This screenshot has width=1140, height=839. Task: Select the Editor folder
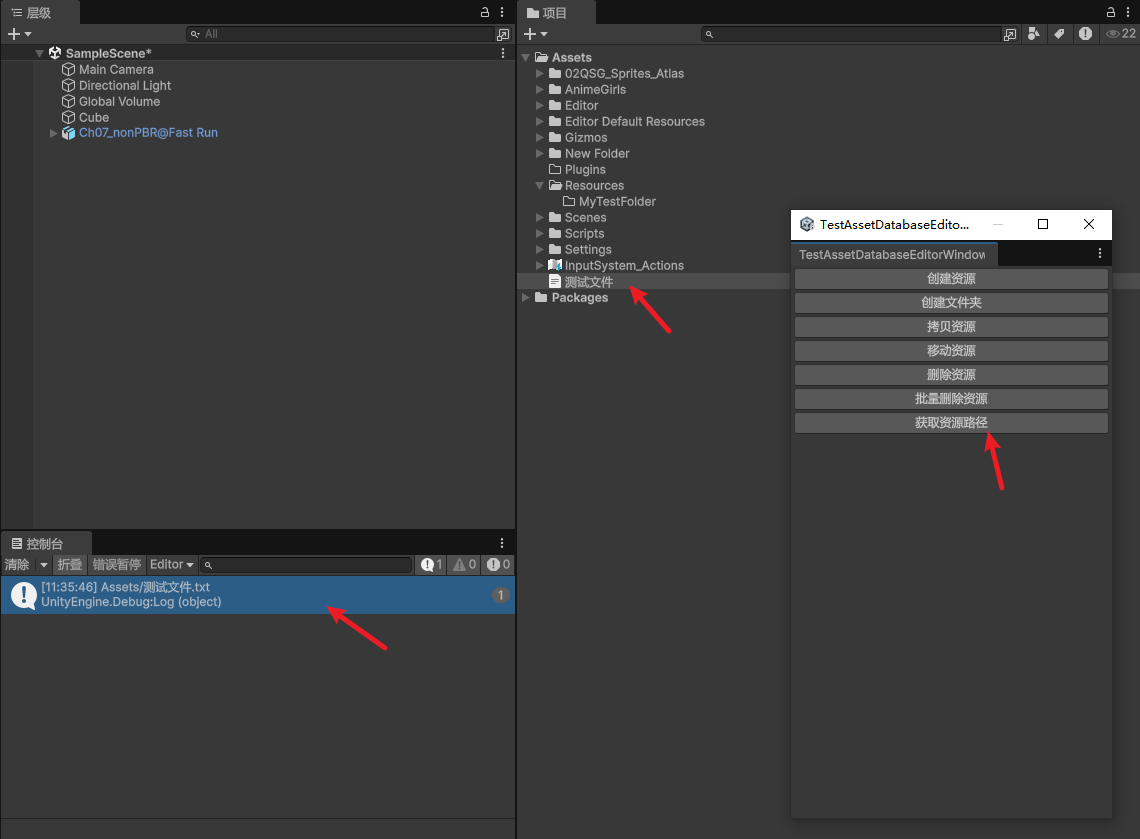(581, 105)
